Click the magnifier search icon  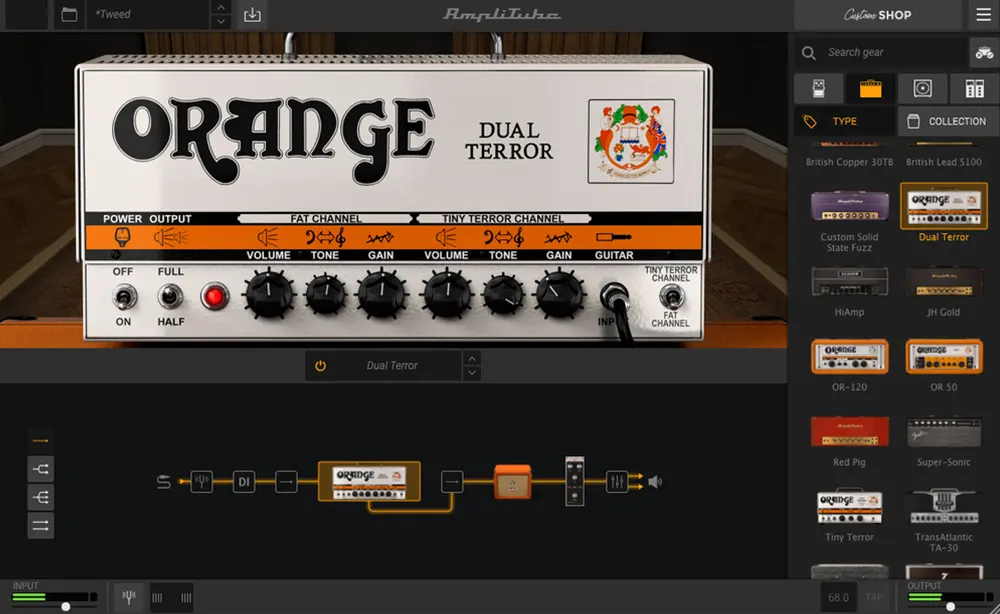click(x=809, y=53)
